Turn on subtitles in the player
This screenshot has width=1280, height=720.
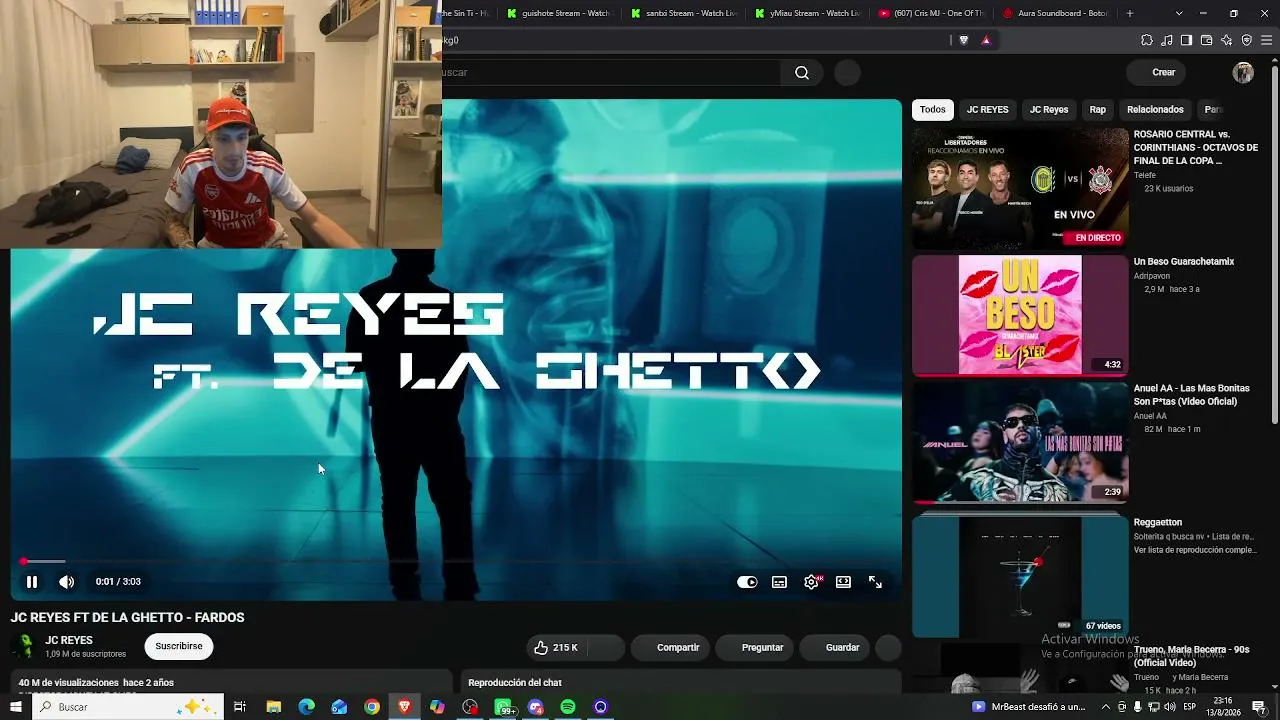(x=779, y=582)
